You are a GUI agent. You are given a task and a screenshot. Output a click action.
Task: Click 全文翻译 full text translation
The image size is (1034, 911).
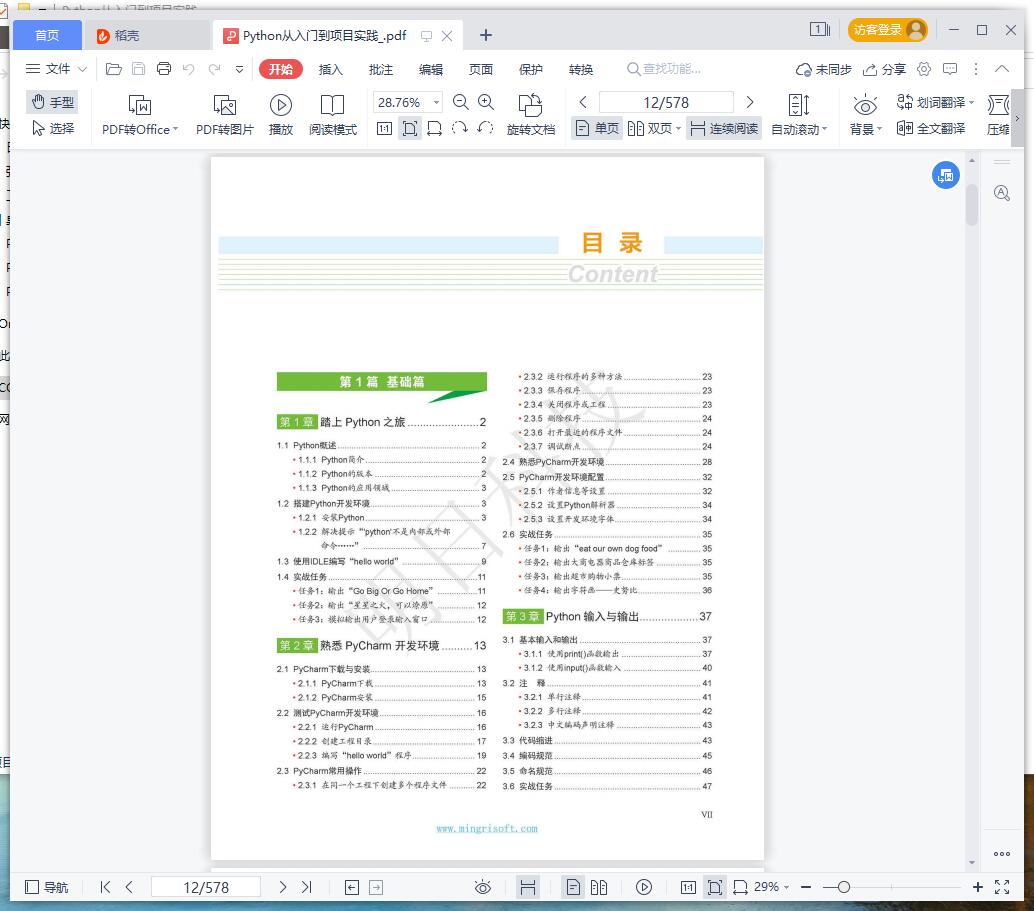(x=931, y=128)
